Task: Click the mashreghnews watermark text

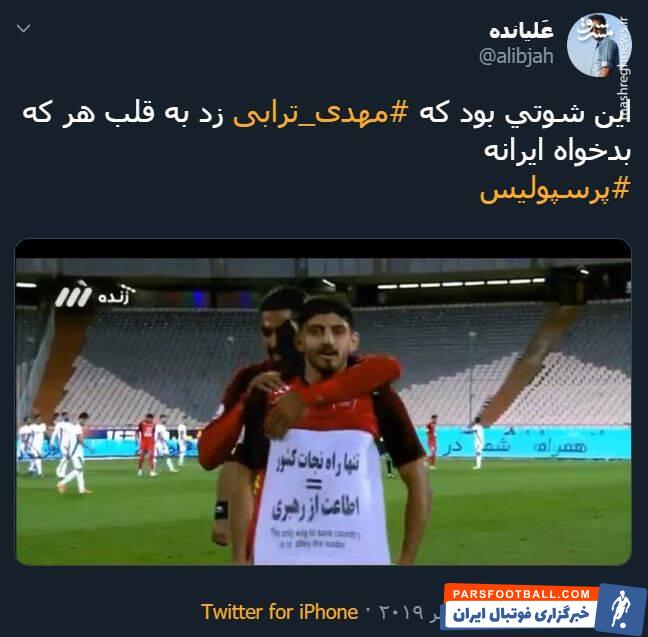Action: pos(624,68)
